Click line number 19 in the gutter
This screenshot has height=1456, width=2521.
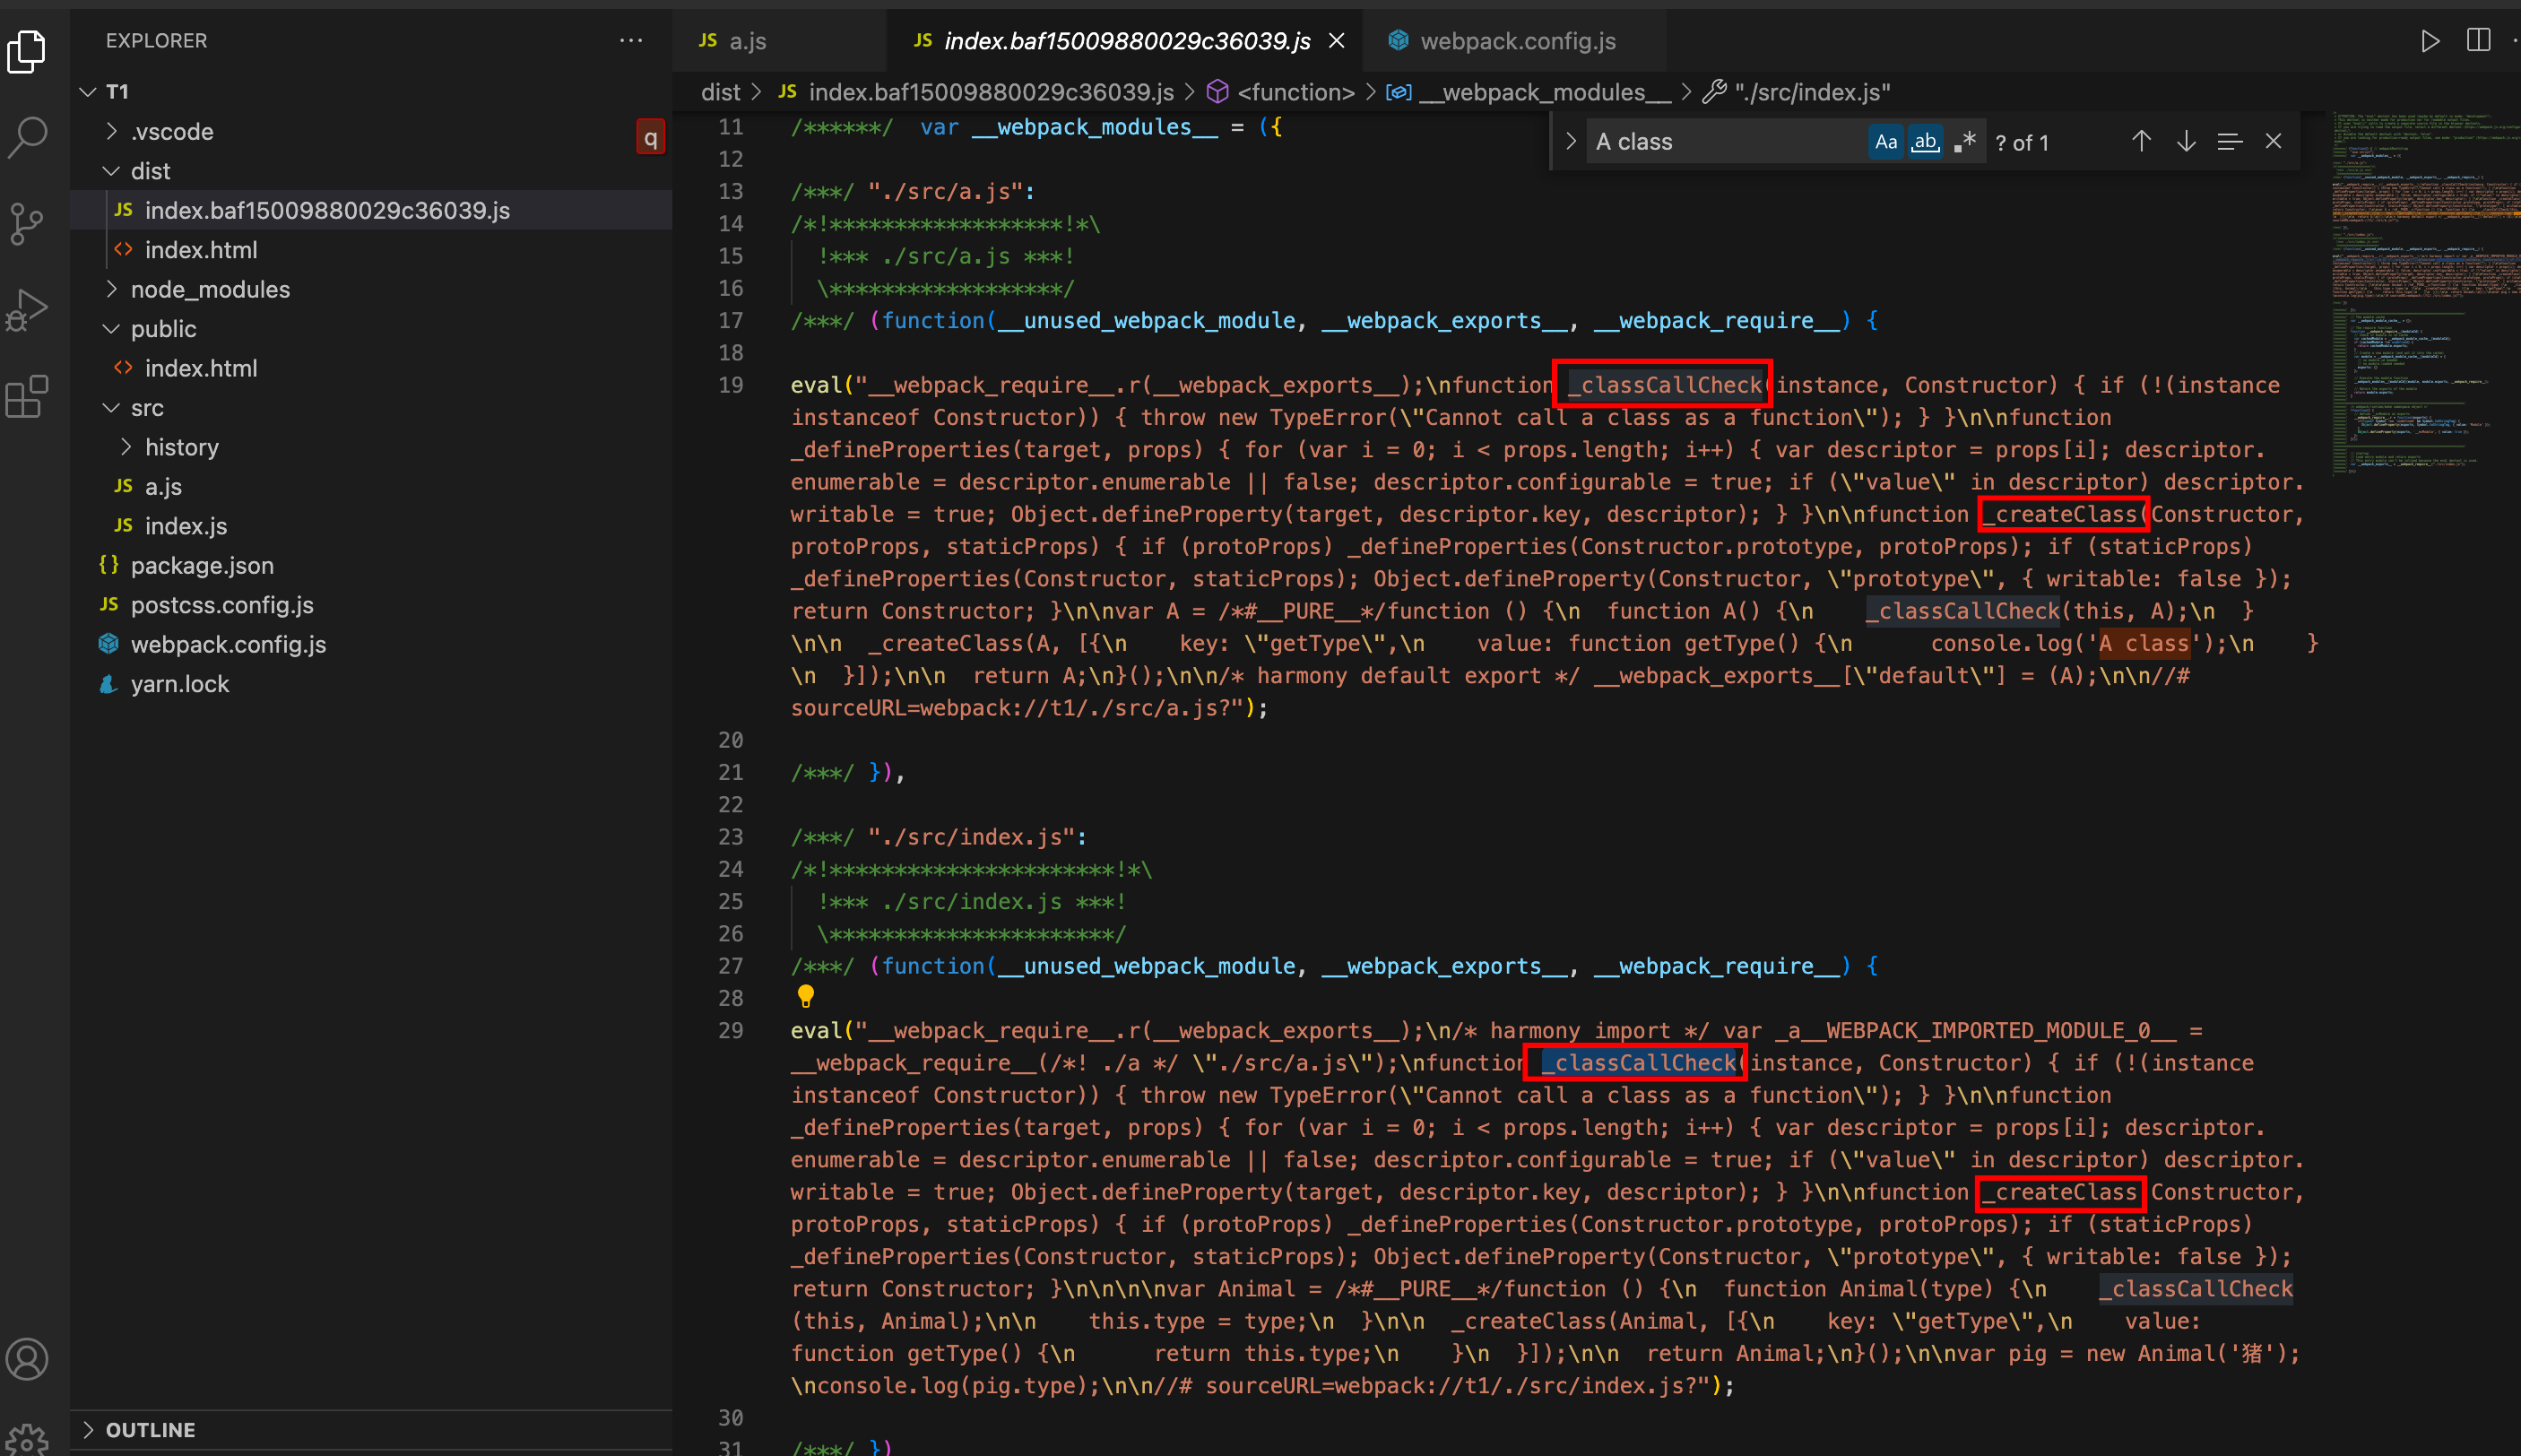tap(731, 385)
